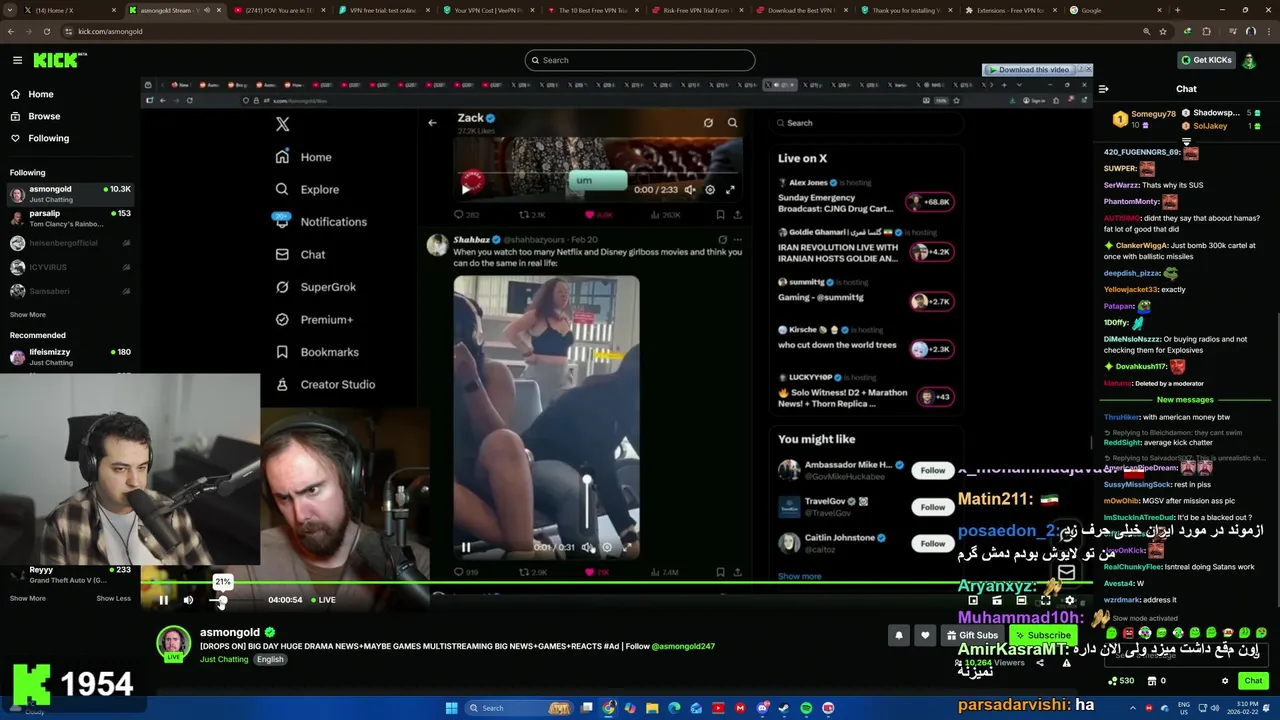
Task: Collapse Recommended list with Show Less
Action: pos(113,598)
